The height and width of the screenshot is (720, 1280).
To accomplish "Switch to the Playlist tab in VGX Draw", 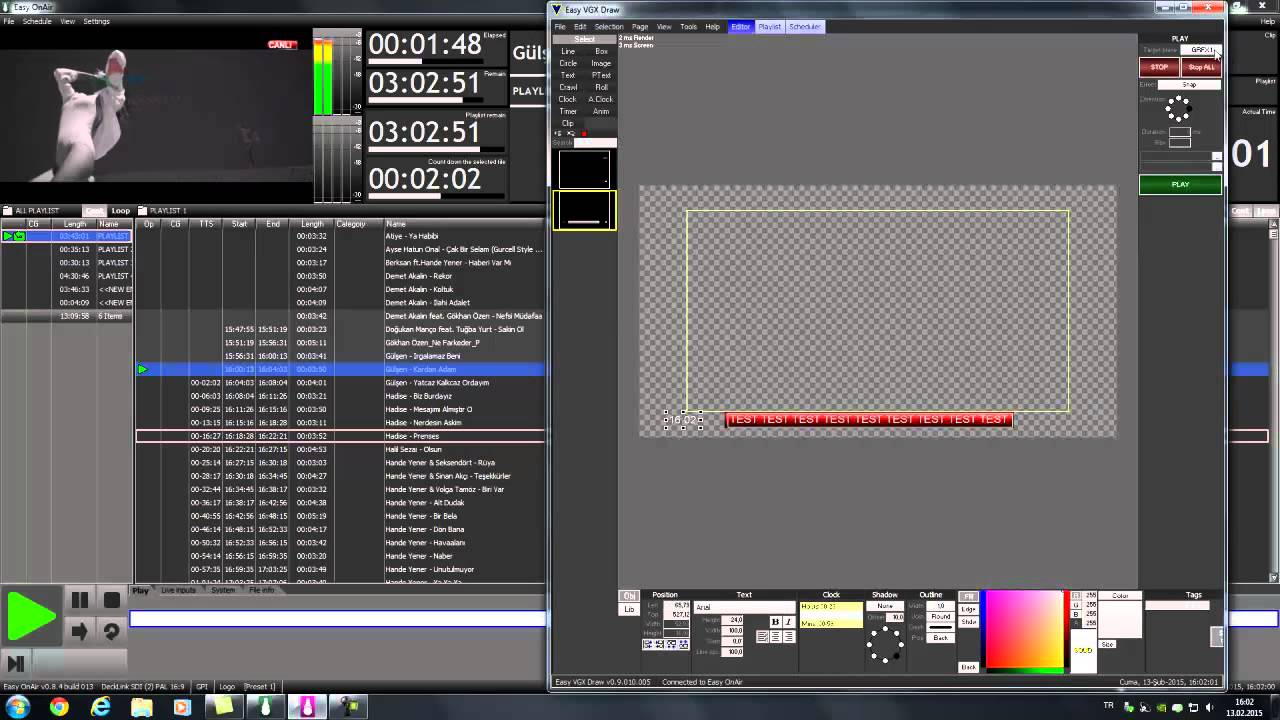I will pos(769,27).
